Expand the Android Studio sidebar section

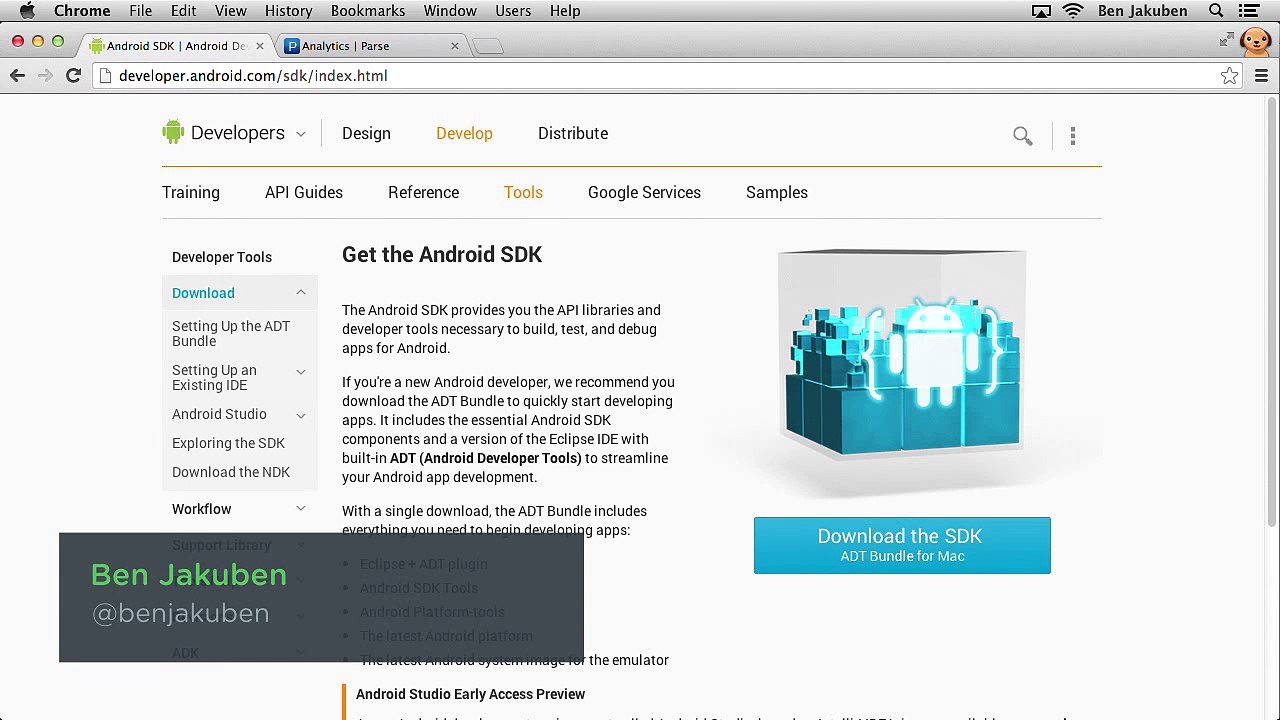[x=300, y=415]
